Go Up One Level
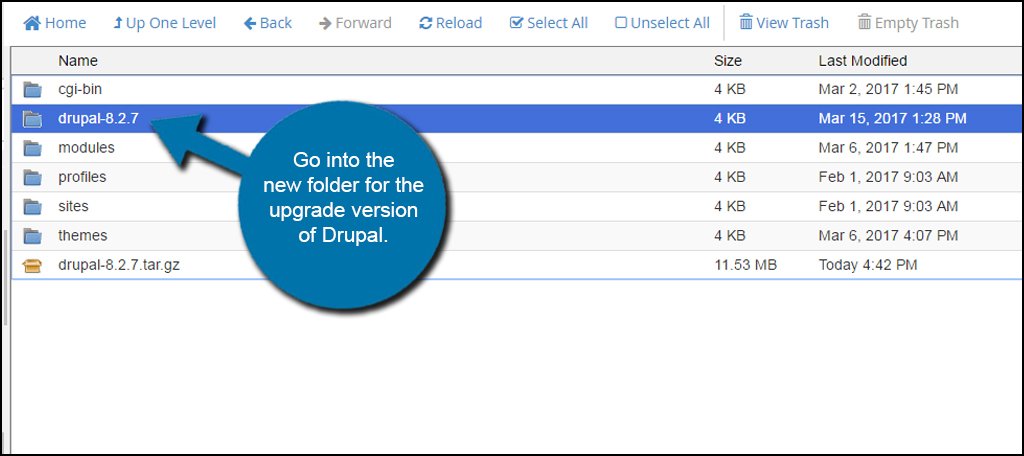Image resolution: width=1024 pixels, height=456 pixels. click(x=165, y=23)
